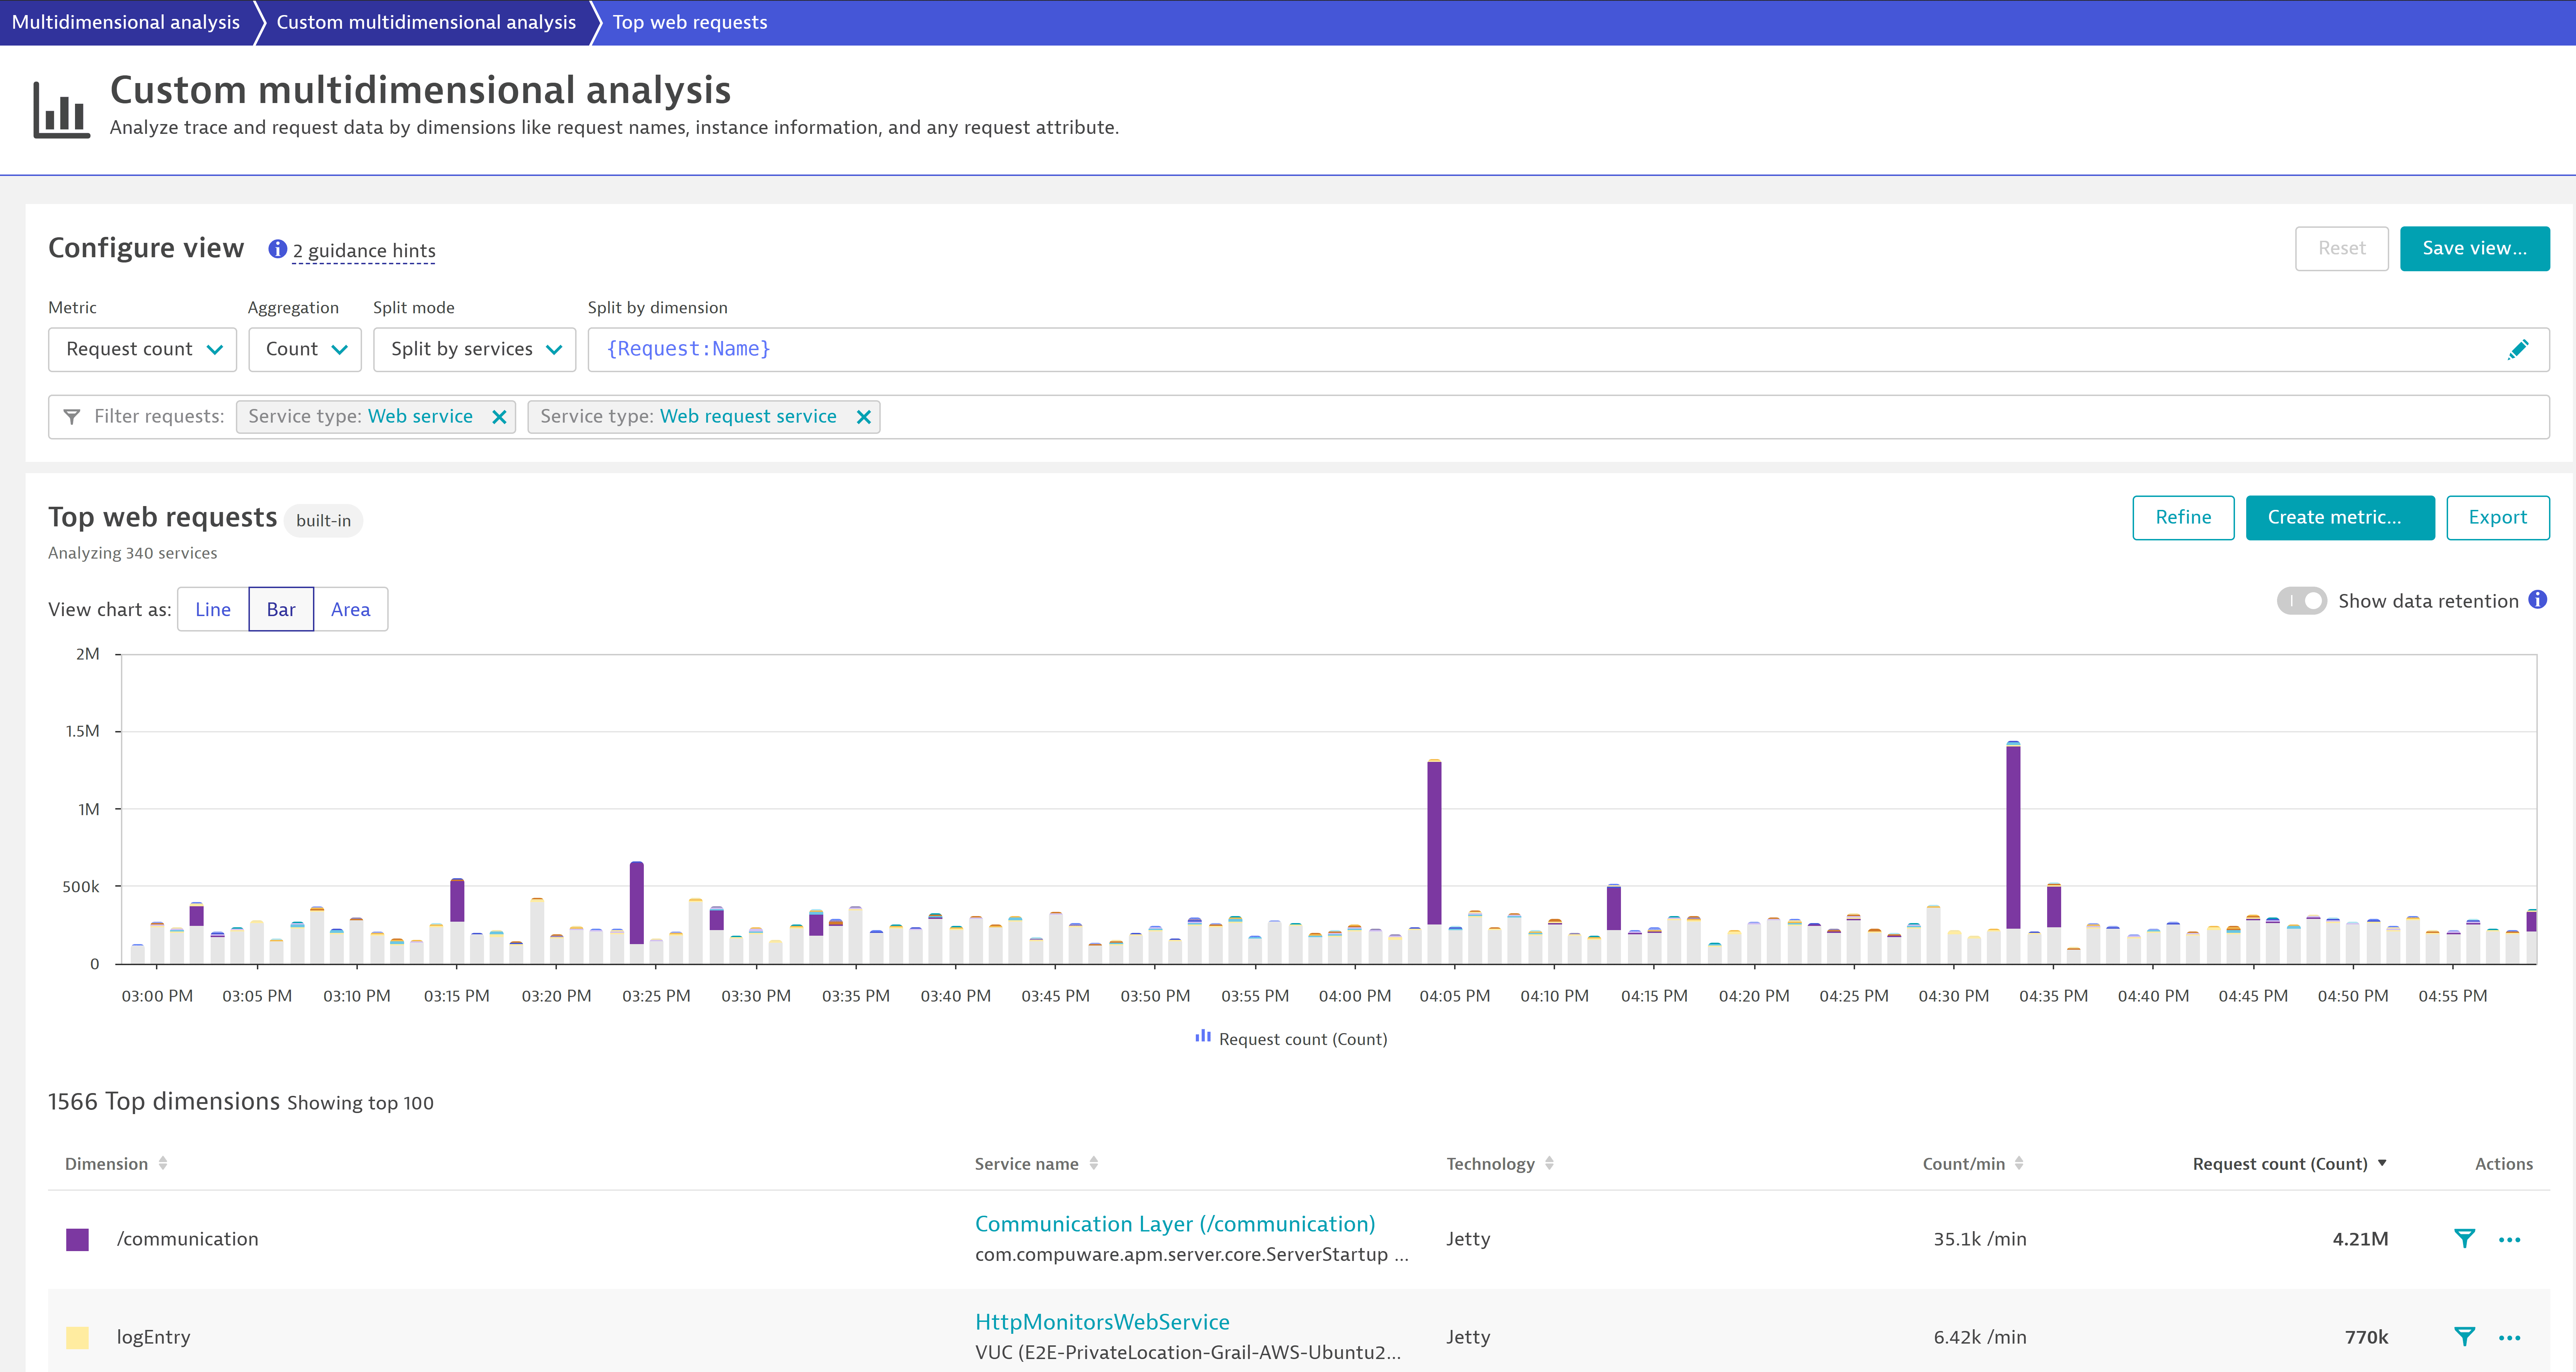Click the Reset button
Image resolution: width=2576 pixels, height=1372 pixels.
(2342, 248)
